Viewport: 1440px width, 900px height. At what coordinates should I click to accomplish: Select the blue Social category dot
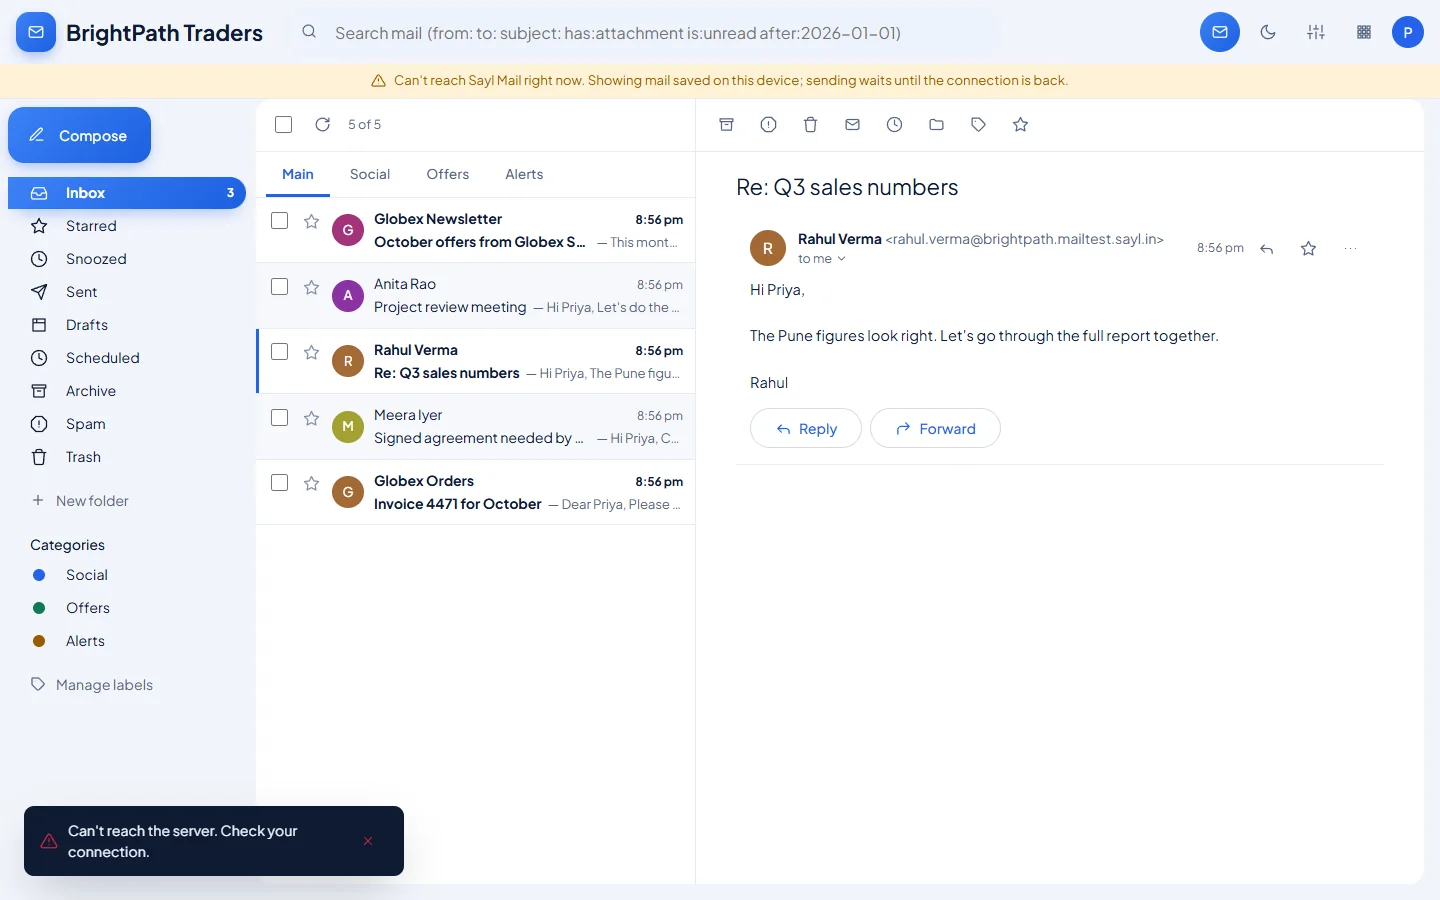tap(39, 575)
